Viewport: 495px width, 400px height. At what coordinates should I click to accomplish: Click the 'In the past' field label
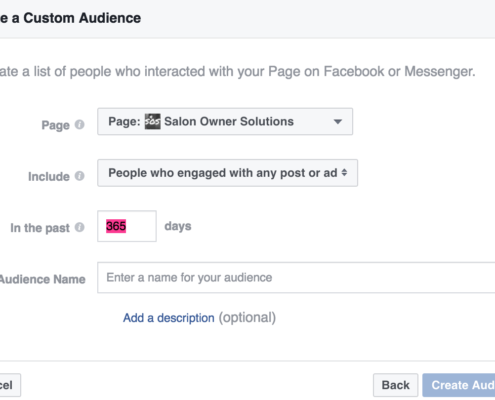click(x=40, y=228)
